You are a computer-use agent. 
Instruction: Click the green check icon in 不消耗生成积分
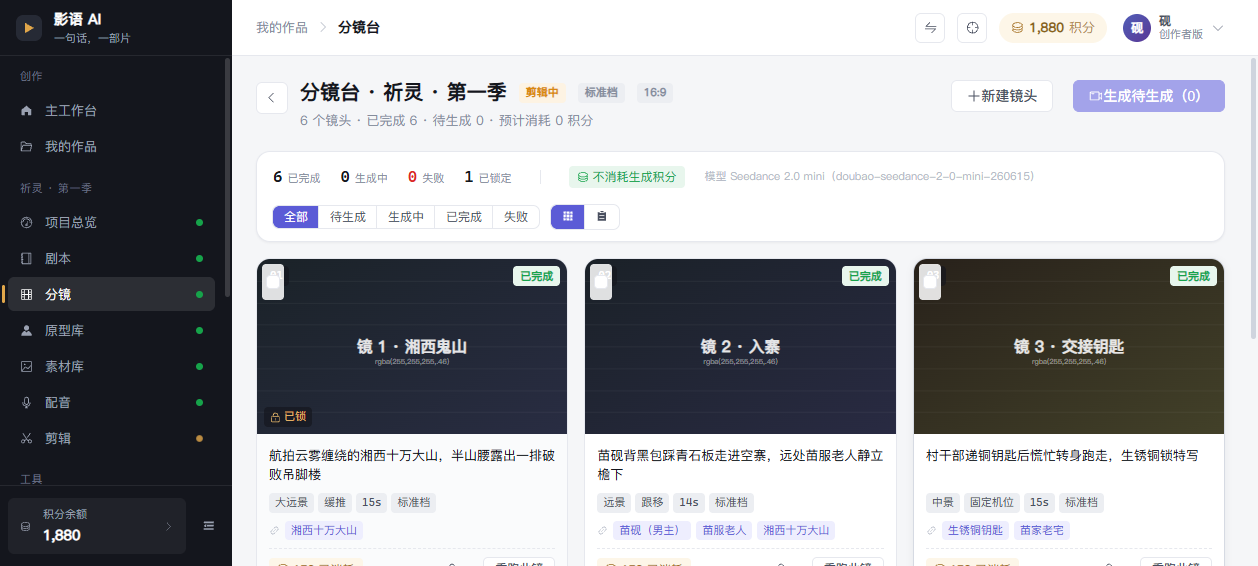click(x=583, y=177)
